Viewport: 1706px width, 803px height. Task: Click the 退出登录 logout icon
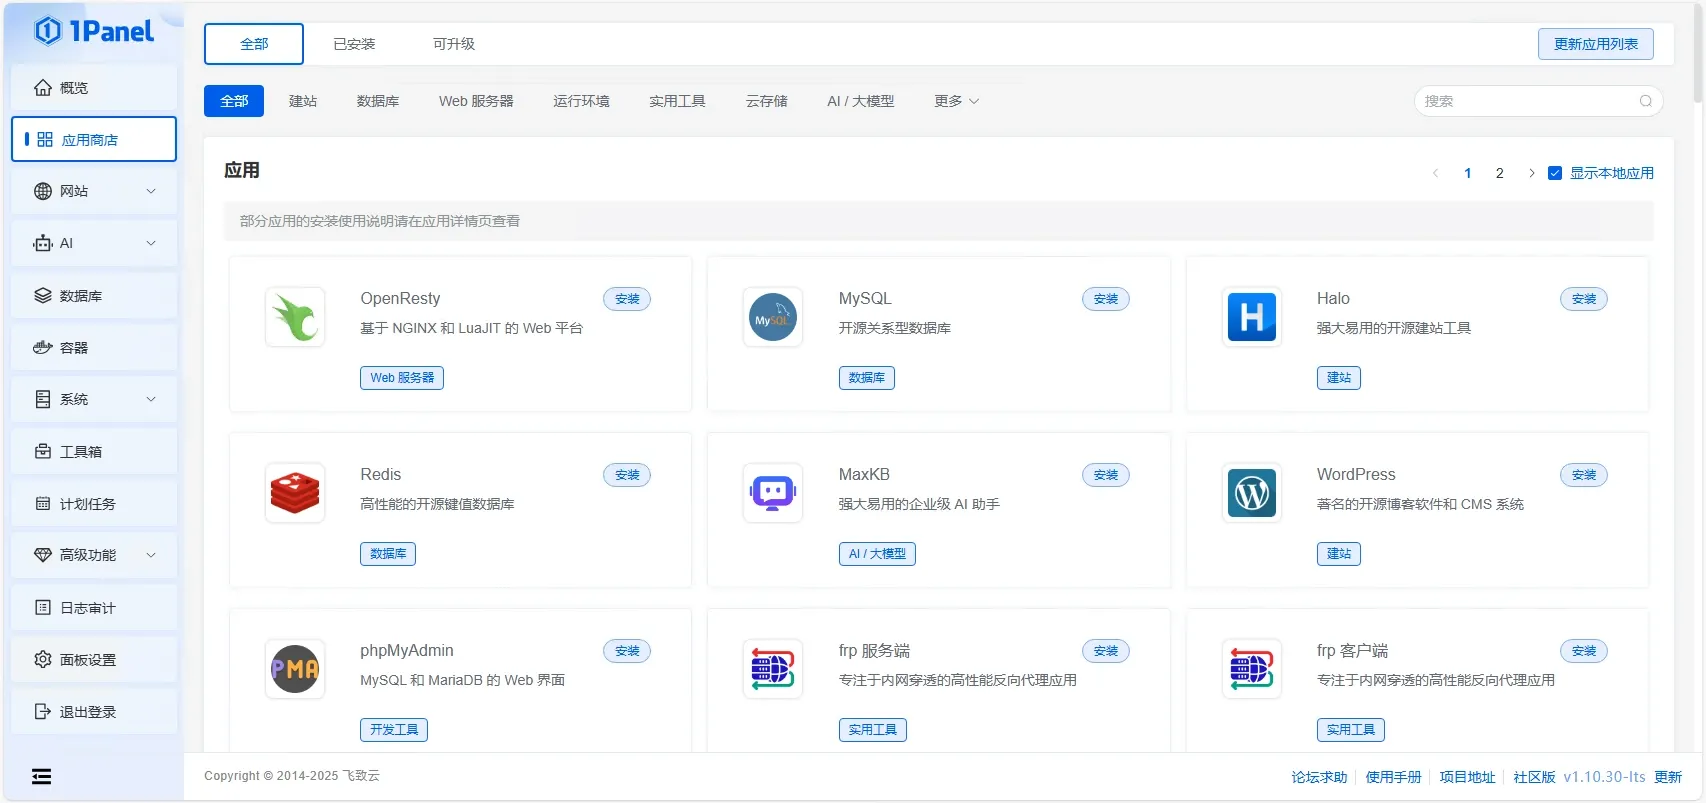coord(43,712)
